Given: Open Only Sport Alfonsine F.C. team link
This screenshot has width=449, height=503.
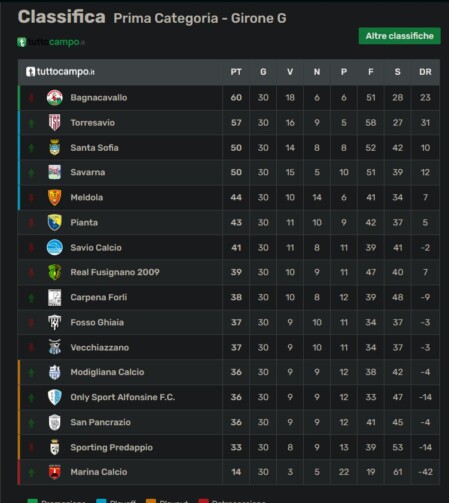Looking at the screenshot, I should (x=123, y=397).
